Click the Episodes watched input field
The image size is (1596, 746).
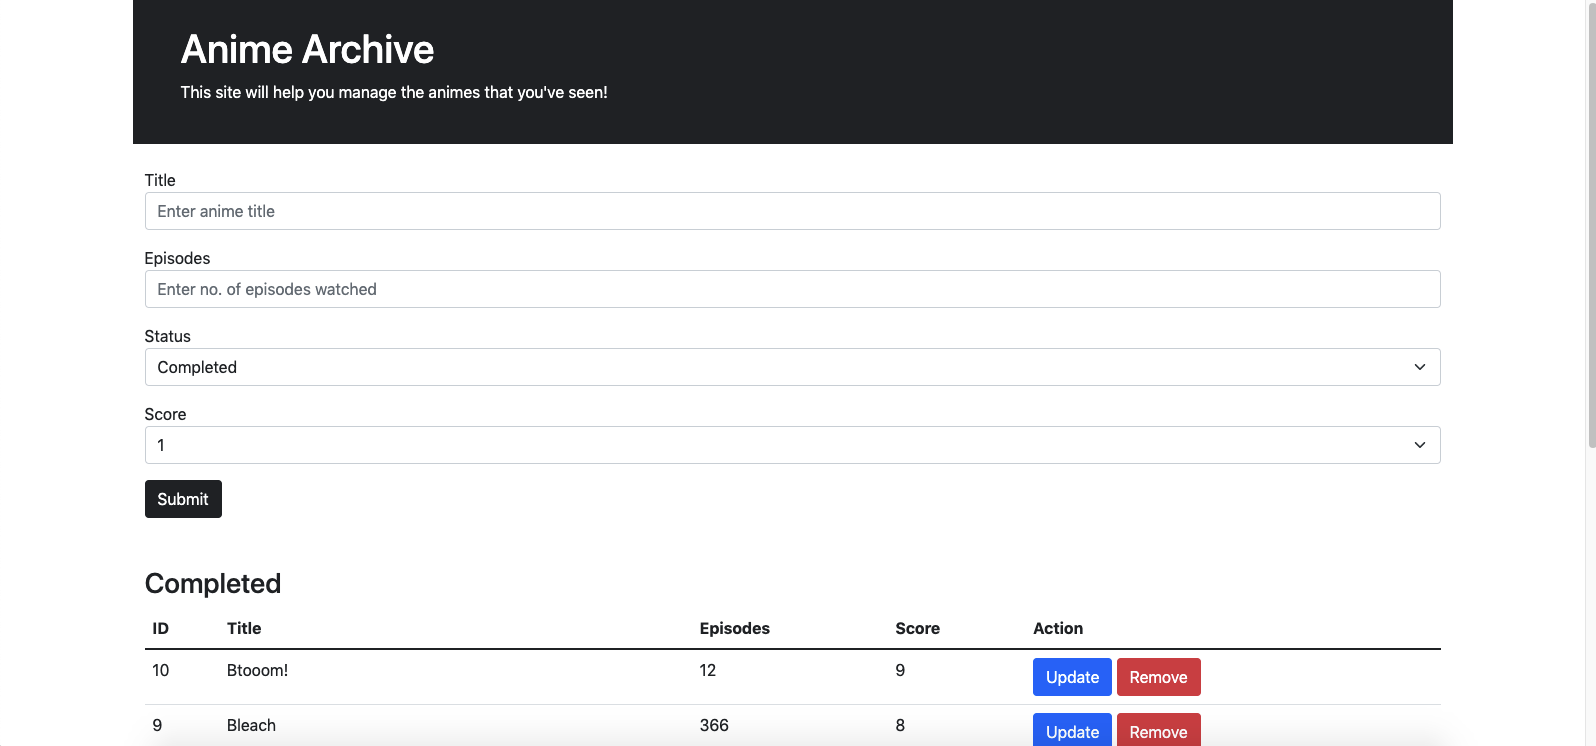click(792, 289)
